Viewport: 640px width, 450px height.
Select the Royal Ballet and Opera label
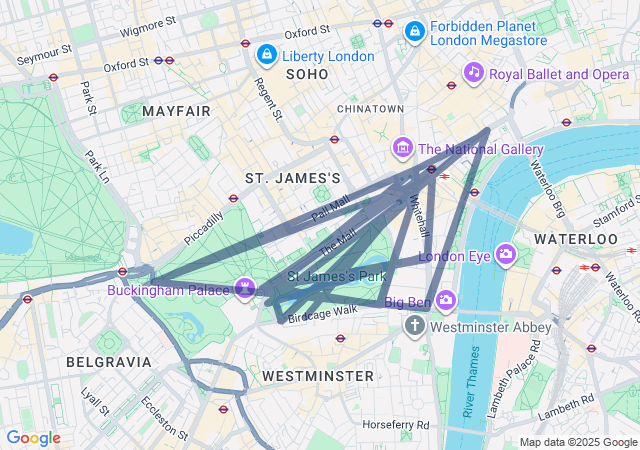pyautogui.click(x=559, y=74)
